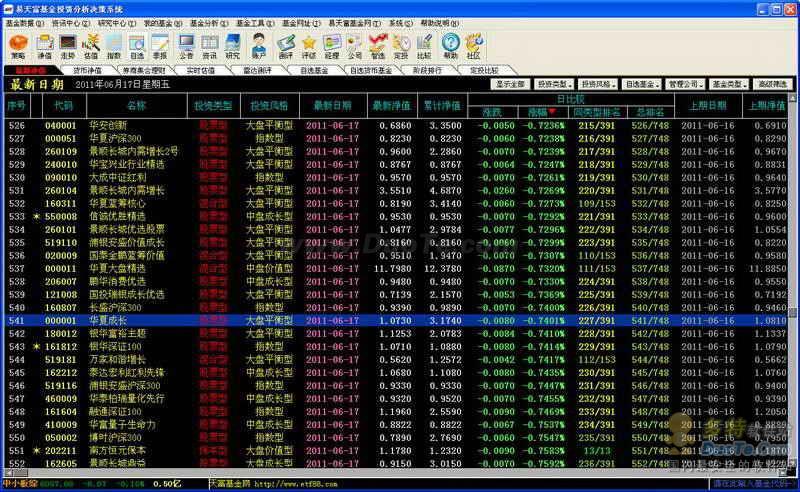Click the red sort arrow on 涨幅 column

[x=553, y=112]
